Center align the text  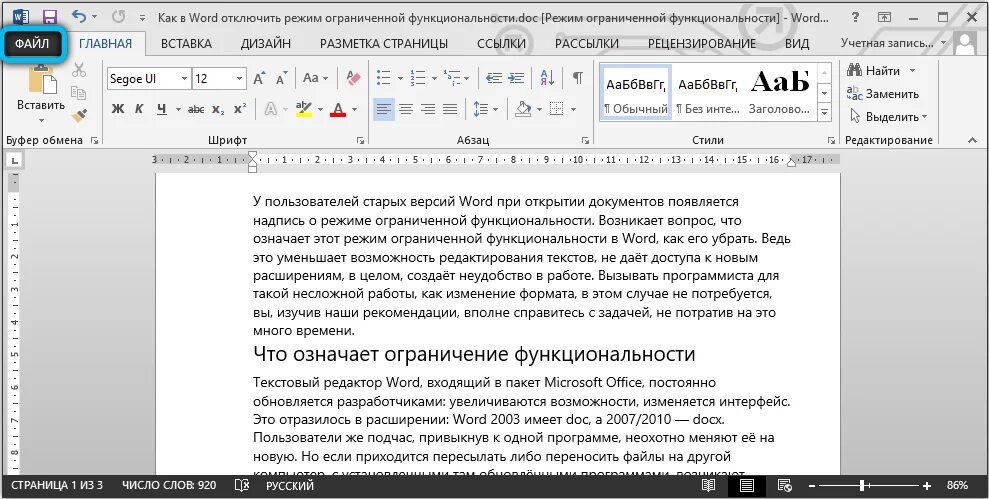pos(406,109)
